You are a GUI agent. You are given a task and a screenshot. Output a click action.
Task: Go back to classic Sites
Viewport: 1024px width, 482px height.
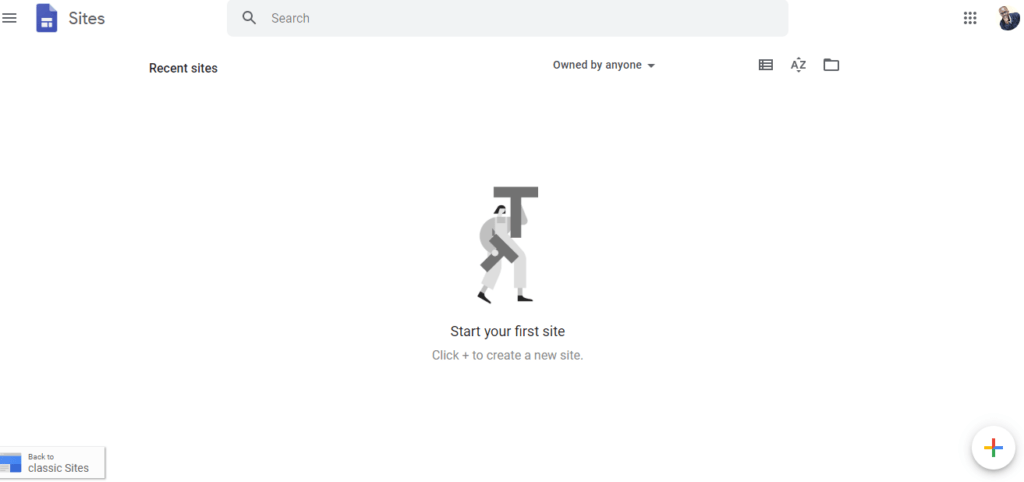pyautogui.click(x=58, y=463)
